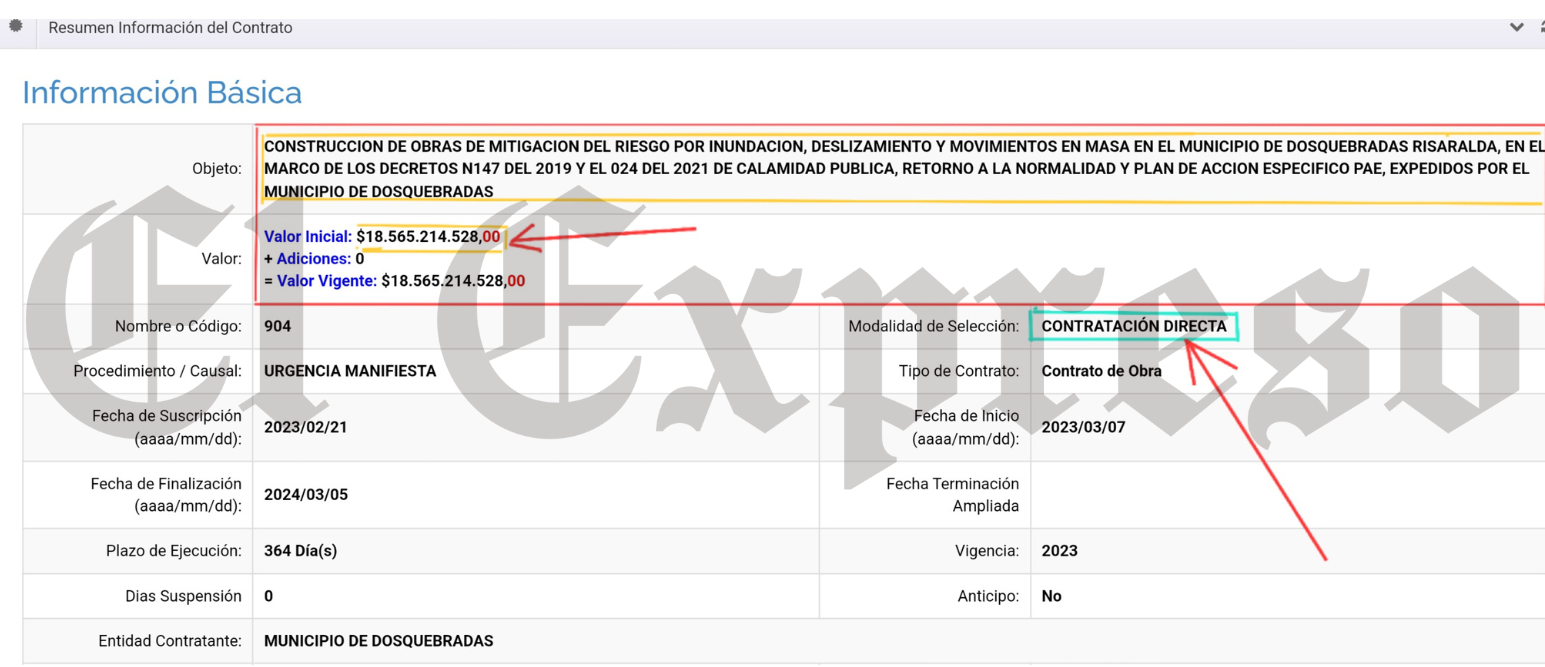Select the URGENCIA MANIFIESTA value
1545x667 pixels.
(350, 371)
